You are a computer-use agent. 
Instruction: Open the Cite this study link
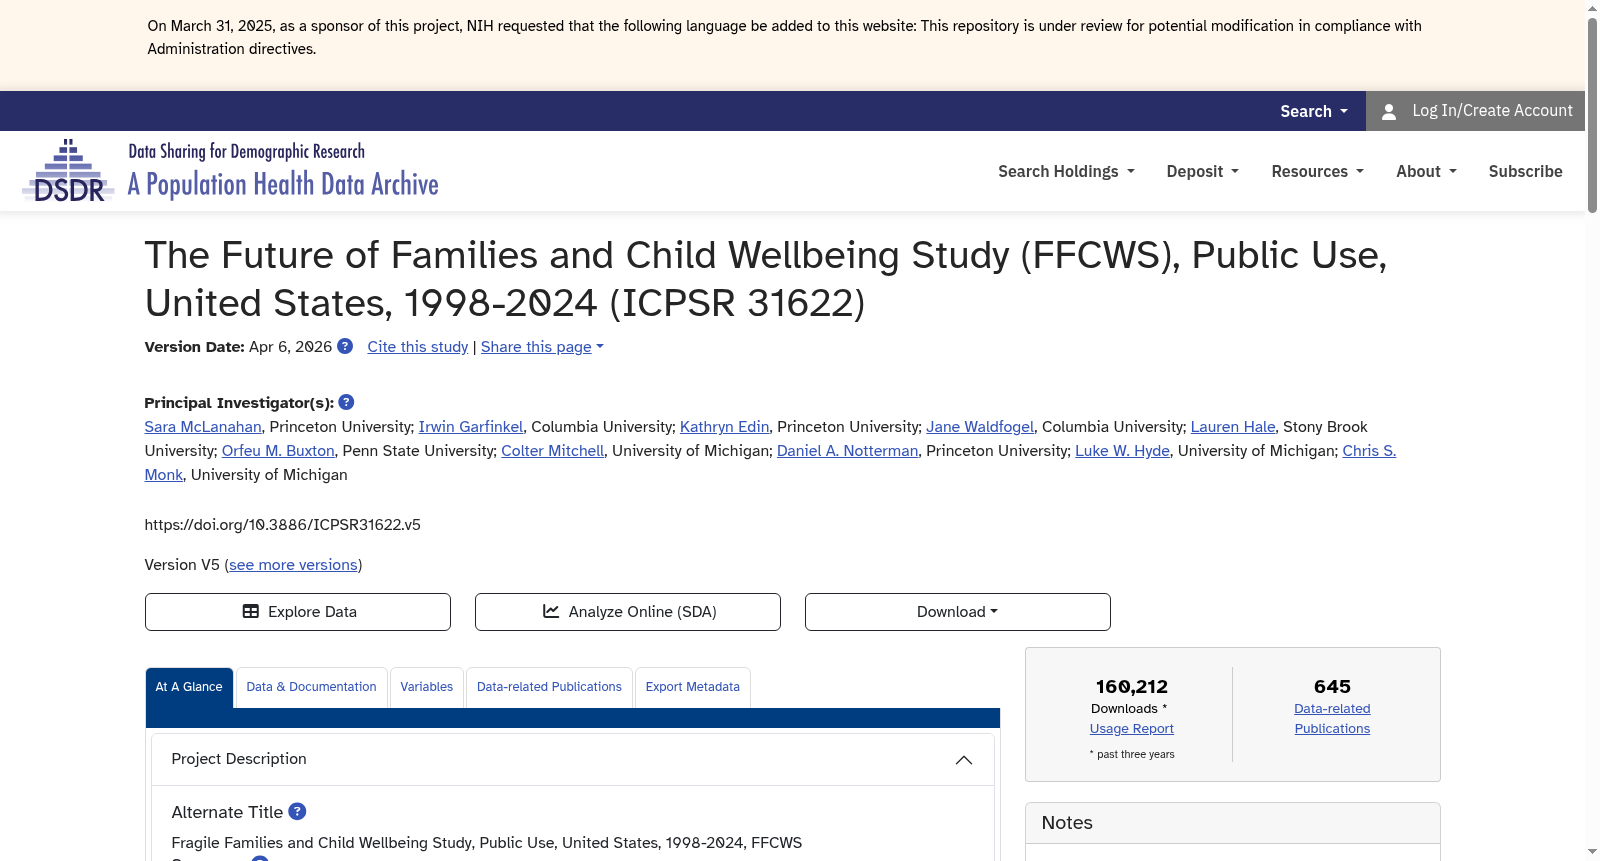click(x=418, y=346)
